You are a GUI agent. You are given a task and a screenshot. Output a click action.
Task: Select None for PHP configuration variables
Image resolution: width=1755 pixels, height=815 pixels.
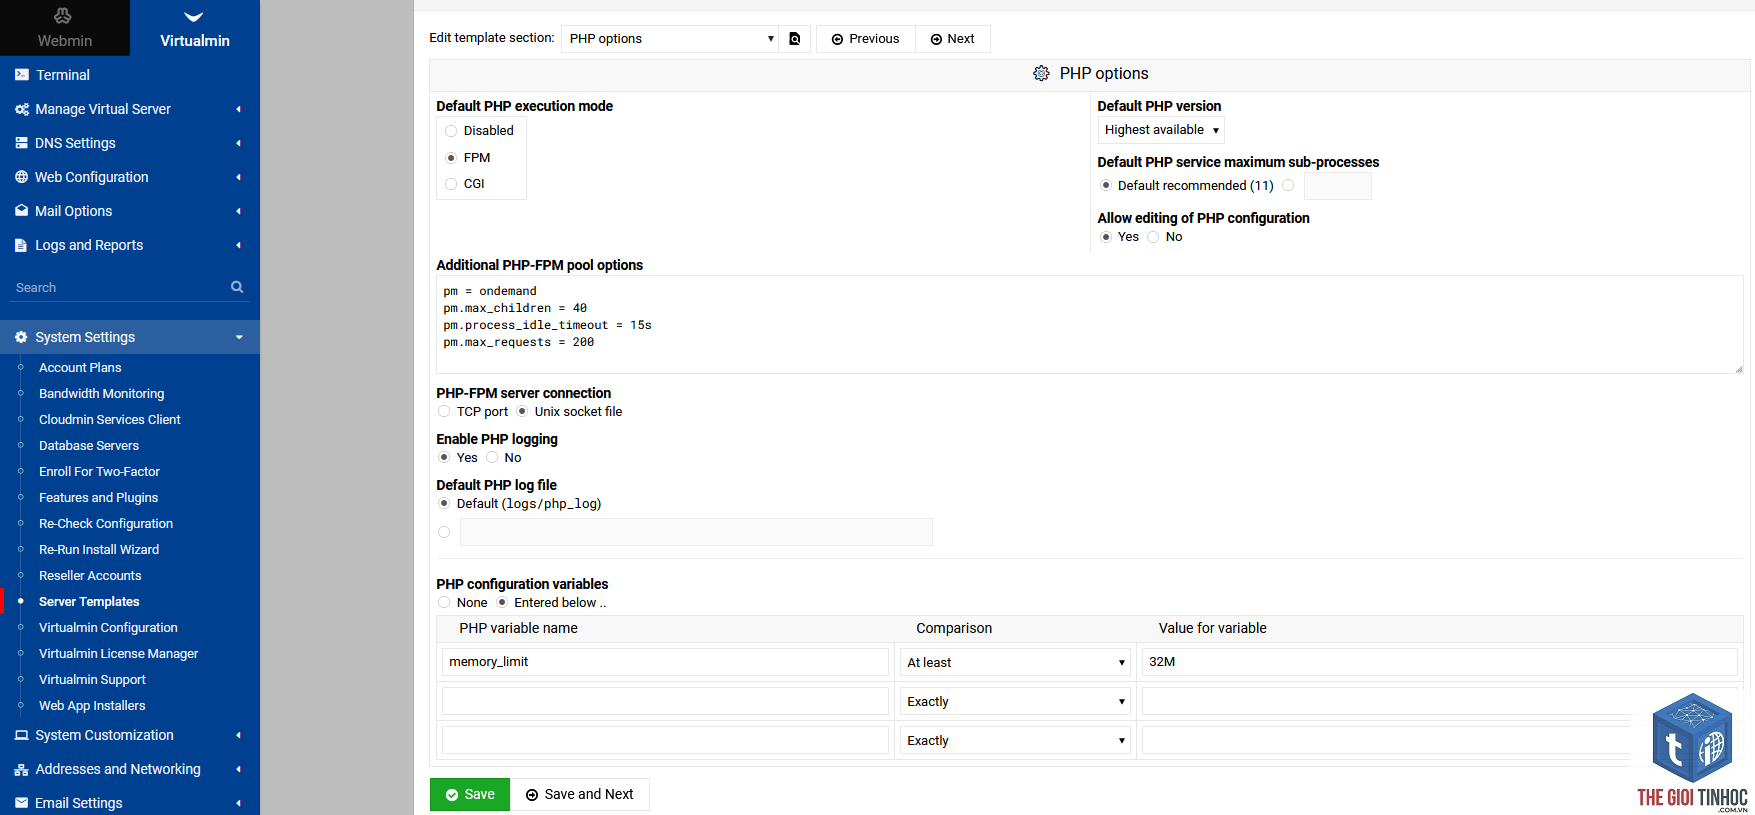click(x=444, y=602)
